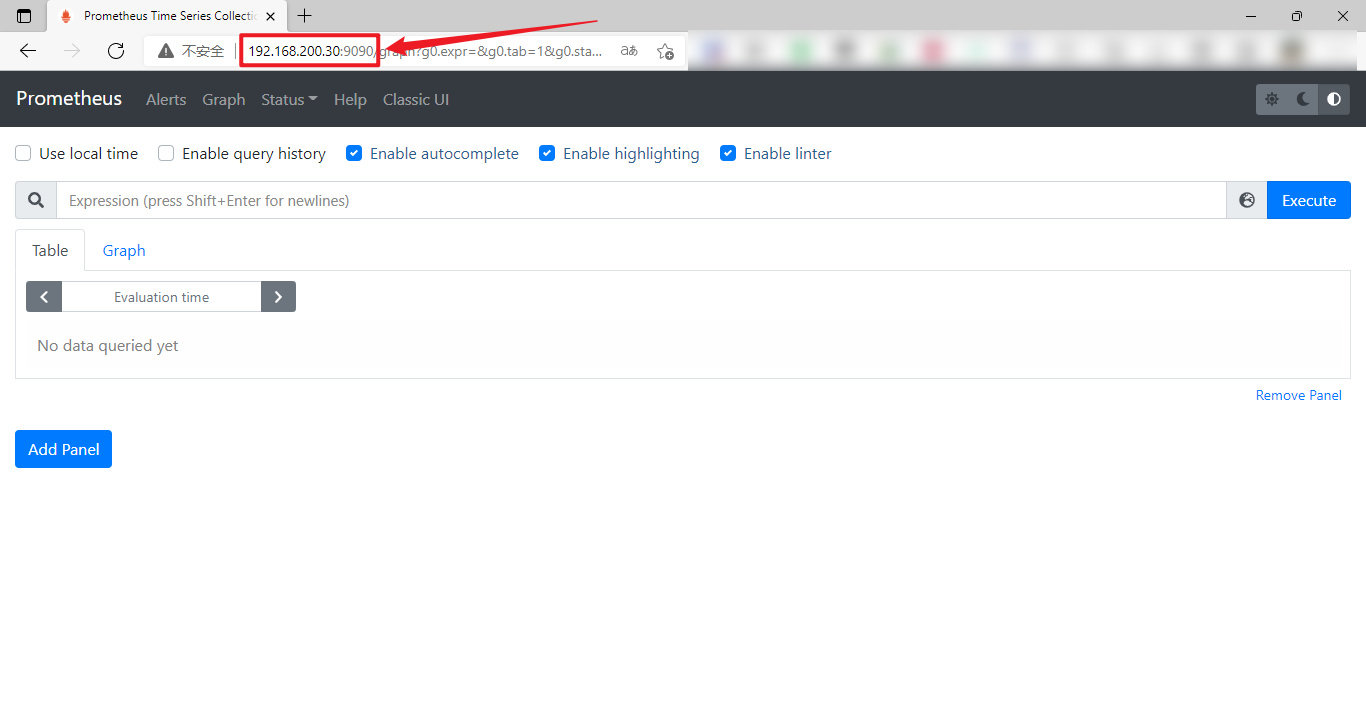
Task: Open metrics explorer globe icon
Action: click(x=1247, y=200)
